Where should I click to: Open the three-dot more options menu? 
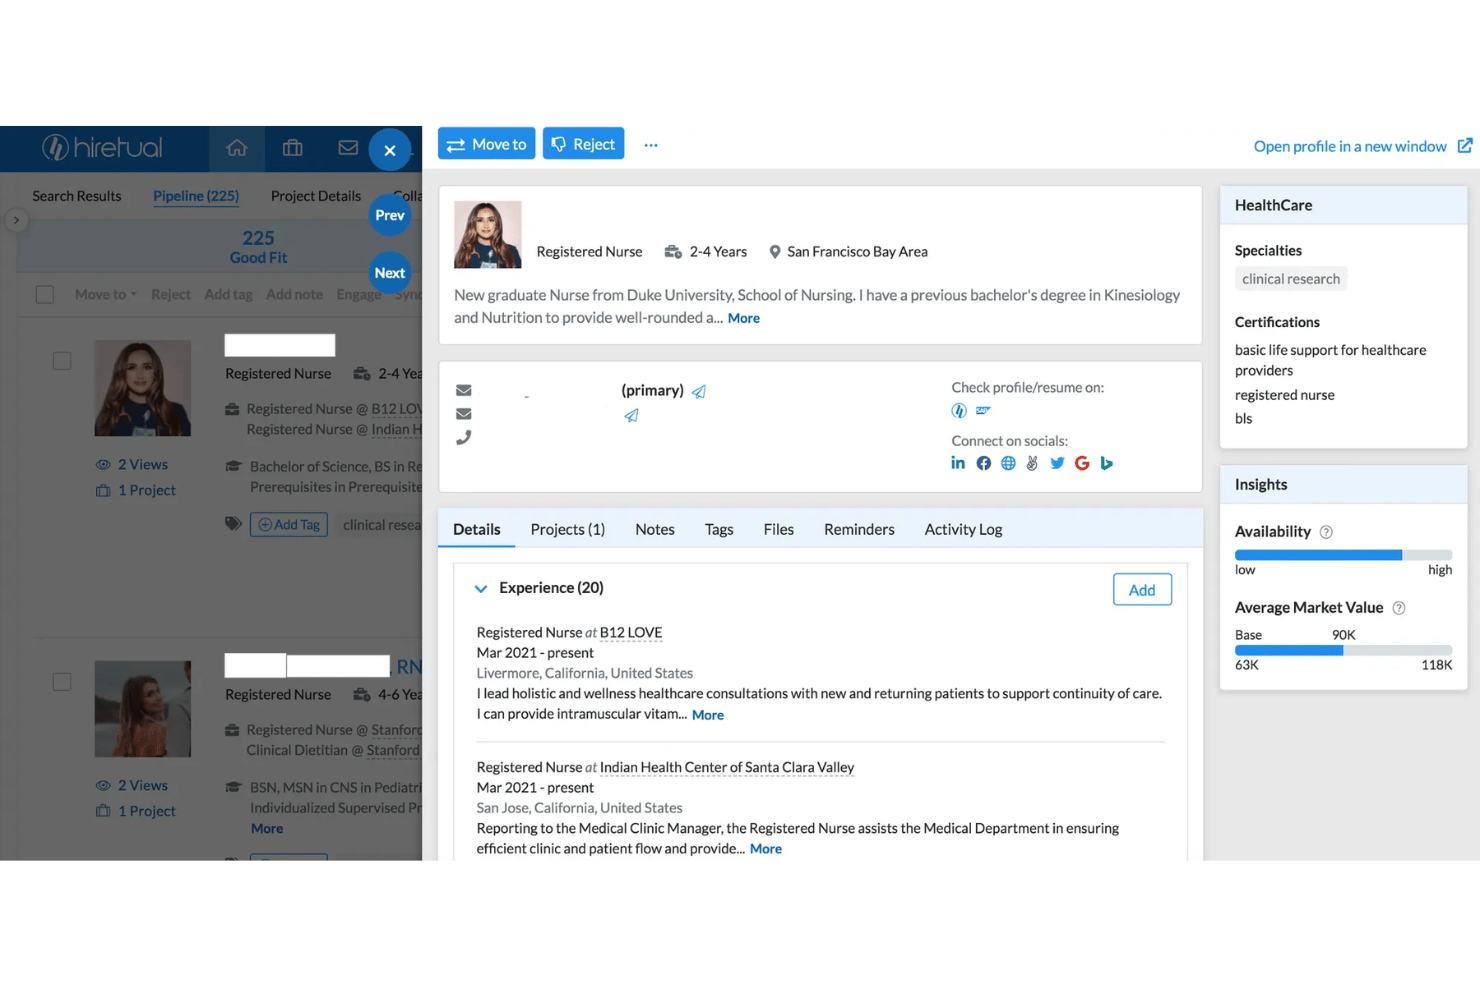[651, 145]
